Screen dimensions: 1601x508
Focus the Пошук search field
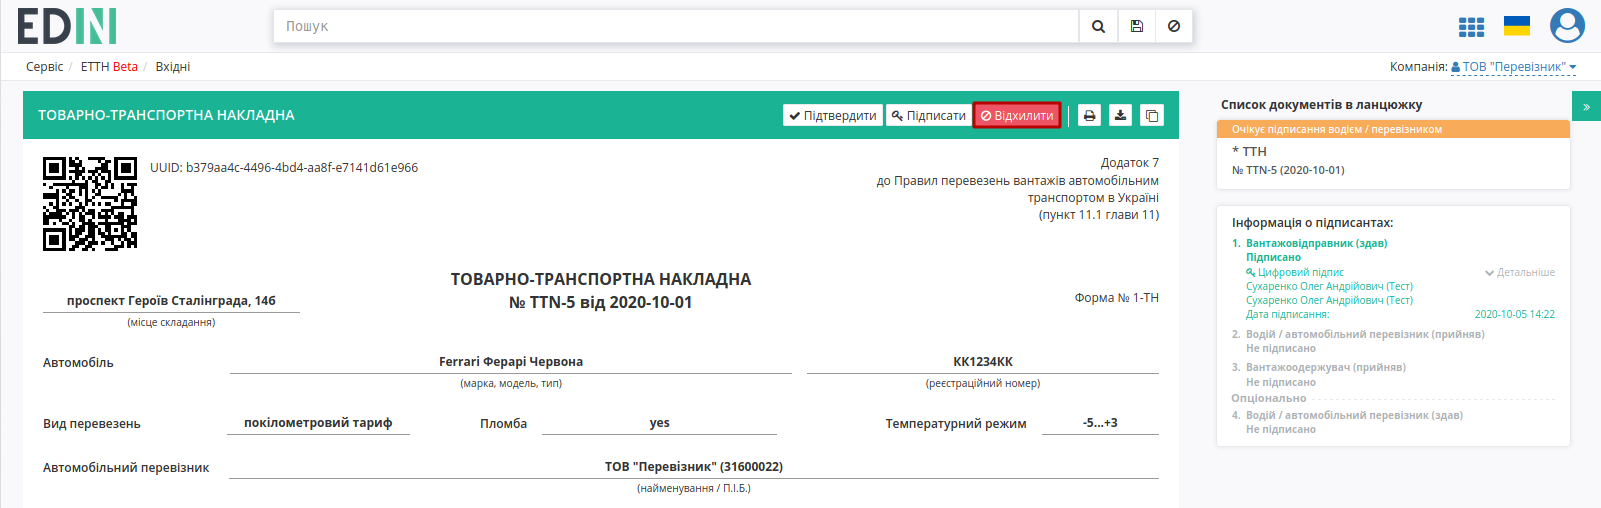click(676, 26)
